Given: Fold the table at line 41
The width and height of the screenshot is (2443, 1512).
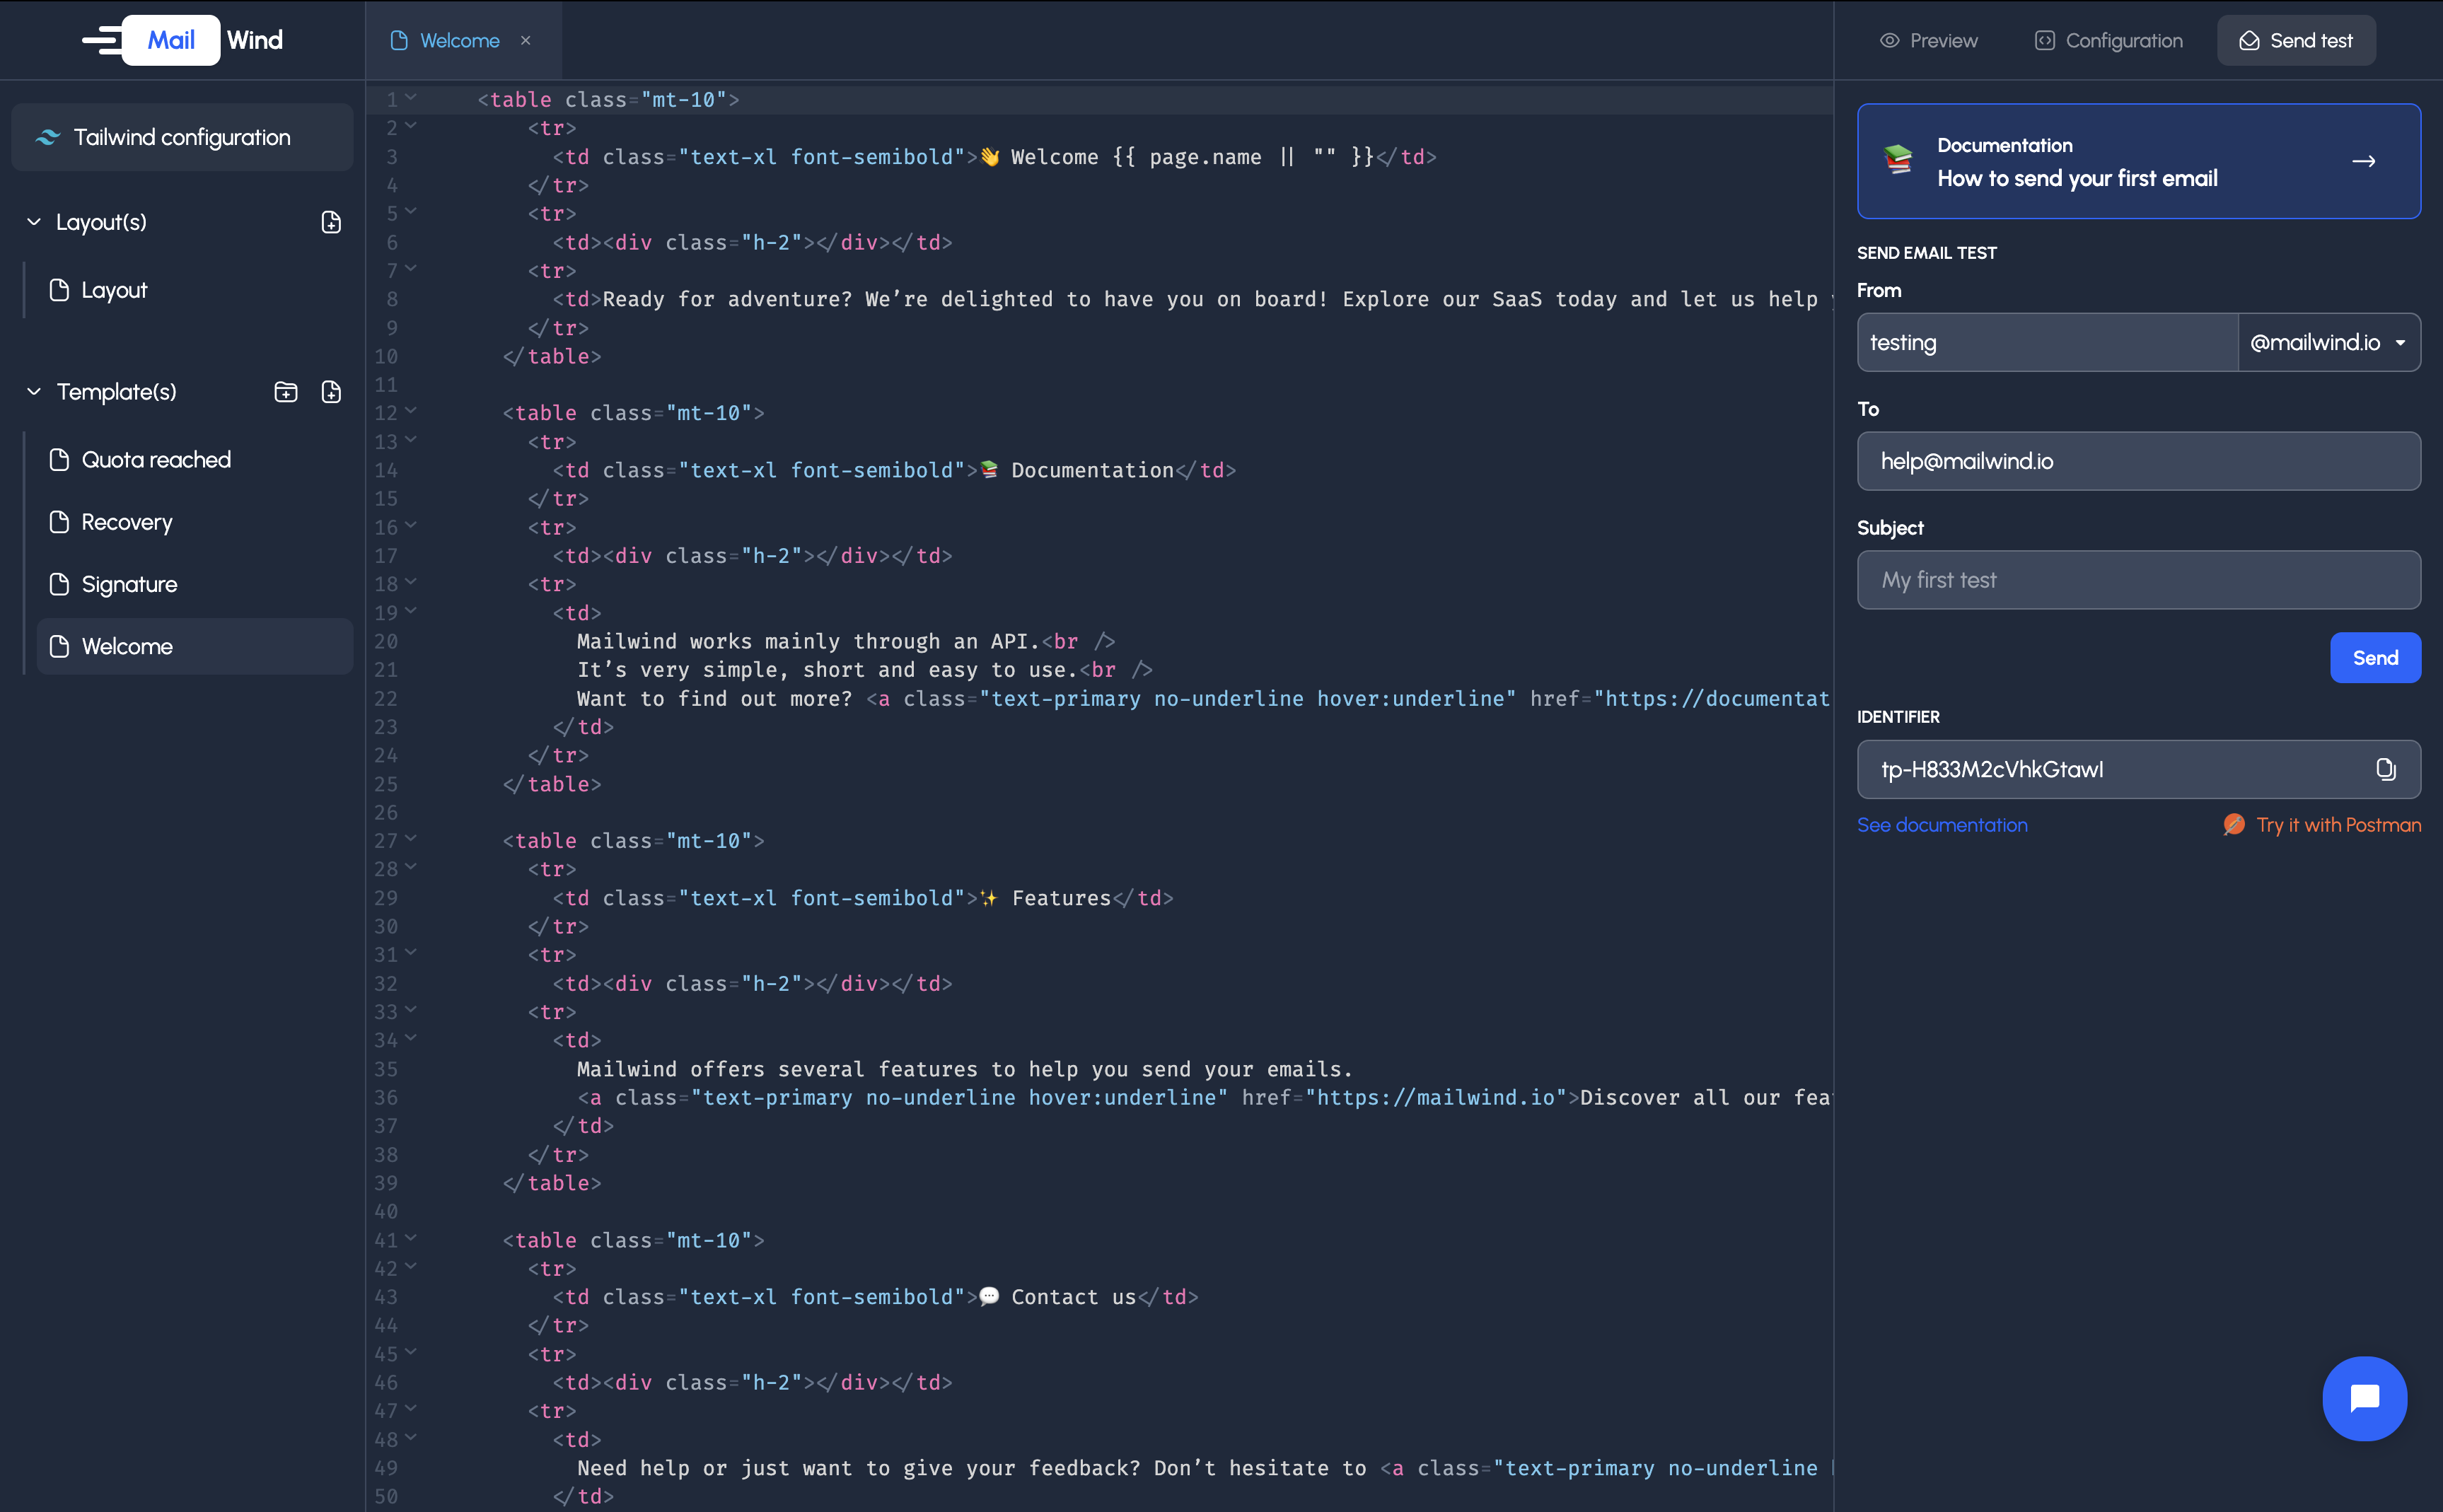Looking at the screenshot, I should point(411,1238).
